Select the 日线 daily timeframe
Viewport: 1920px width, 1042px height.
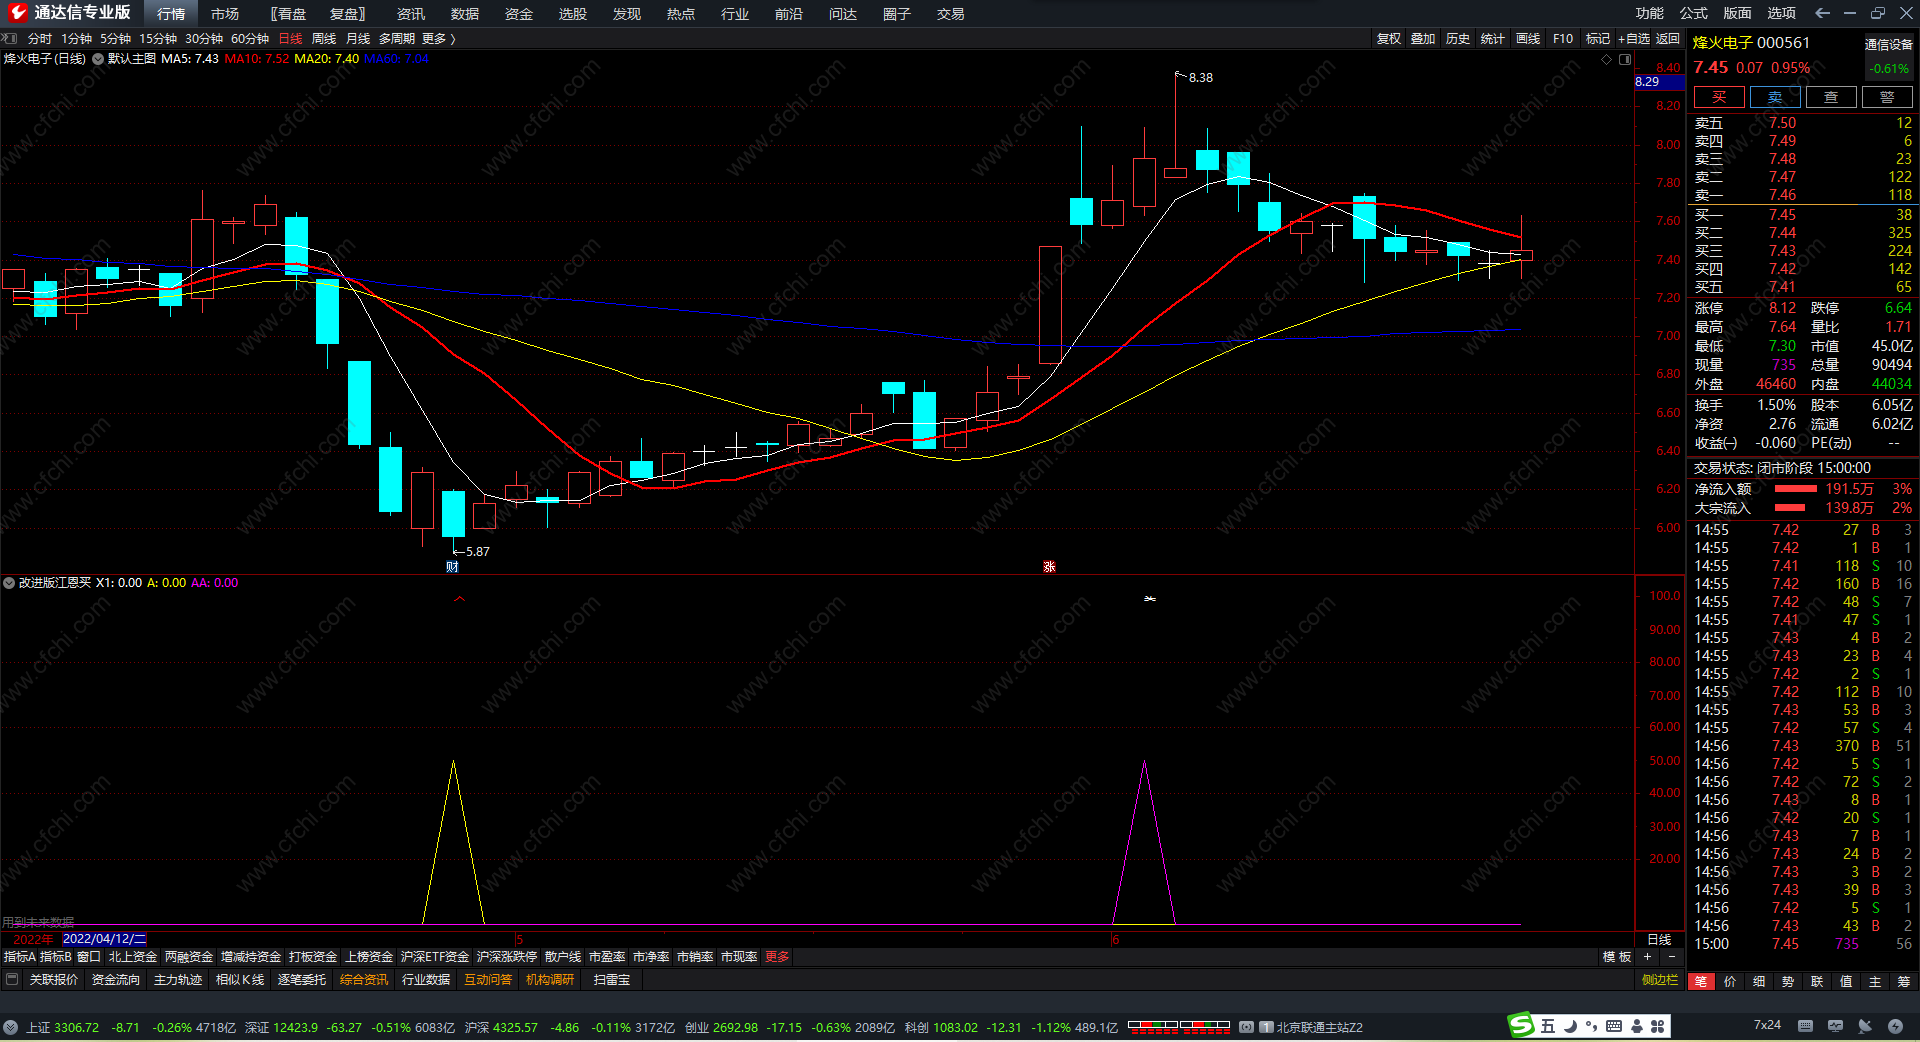(290, 39)
